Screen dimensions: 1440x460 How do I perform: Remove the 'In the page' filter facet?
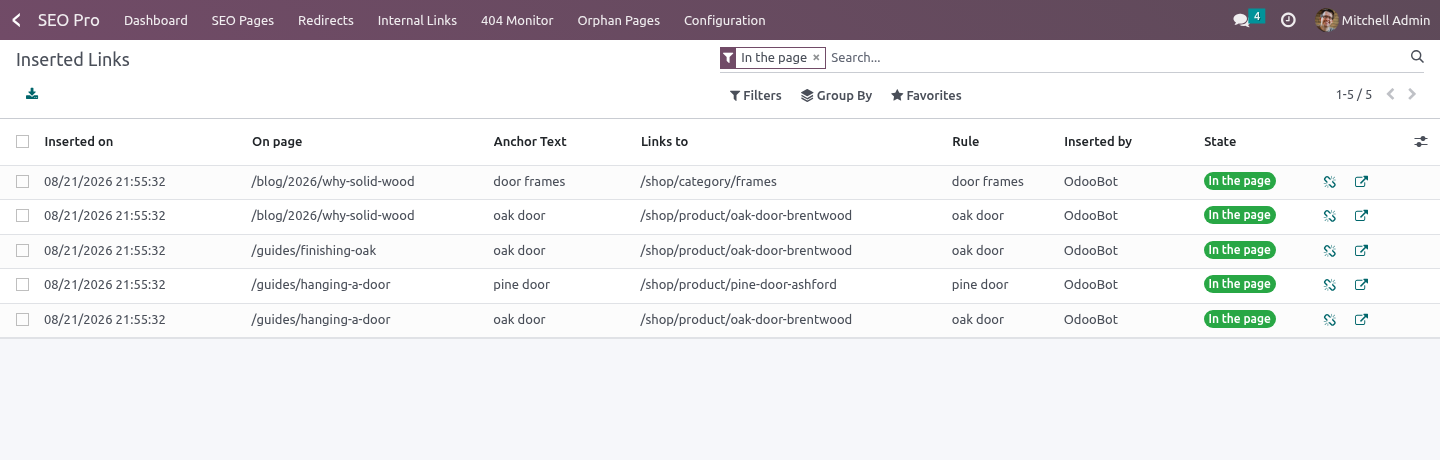(x=816, y=58)
